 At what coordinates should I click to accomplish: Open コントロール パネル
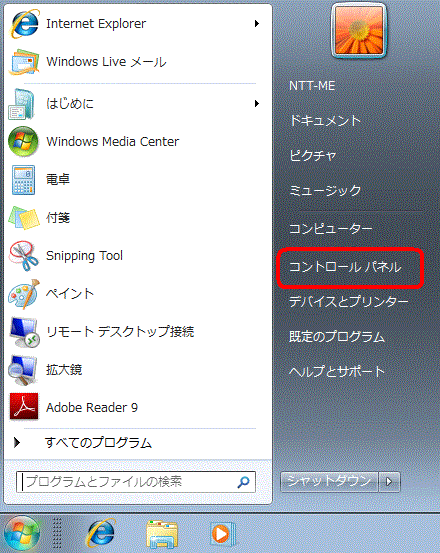(345, 267)
